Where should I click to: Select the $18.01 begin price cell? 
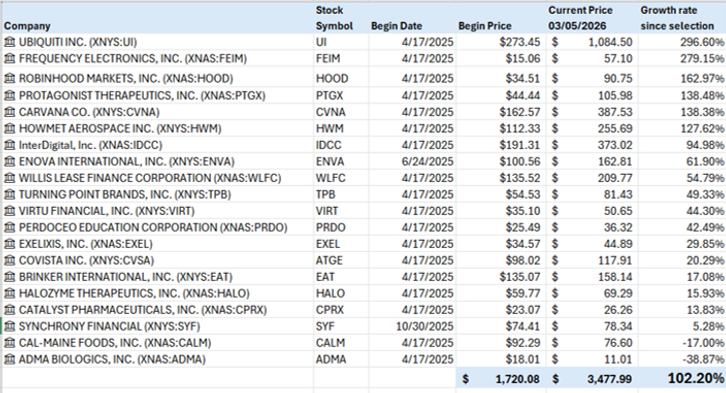tap(501, 359)
